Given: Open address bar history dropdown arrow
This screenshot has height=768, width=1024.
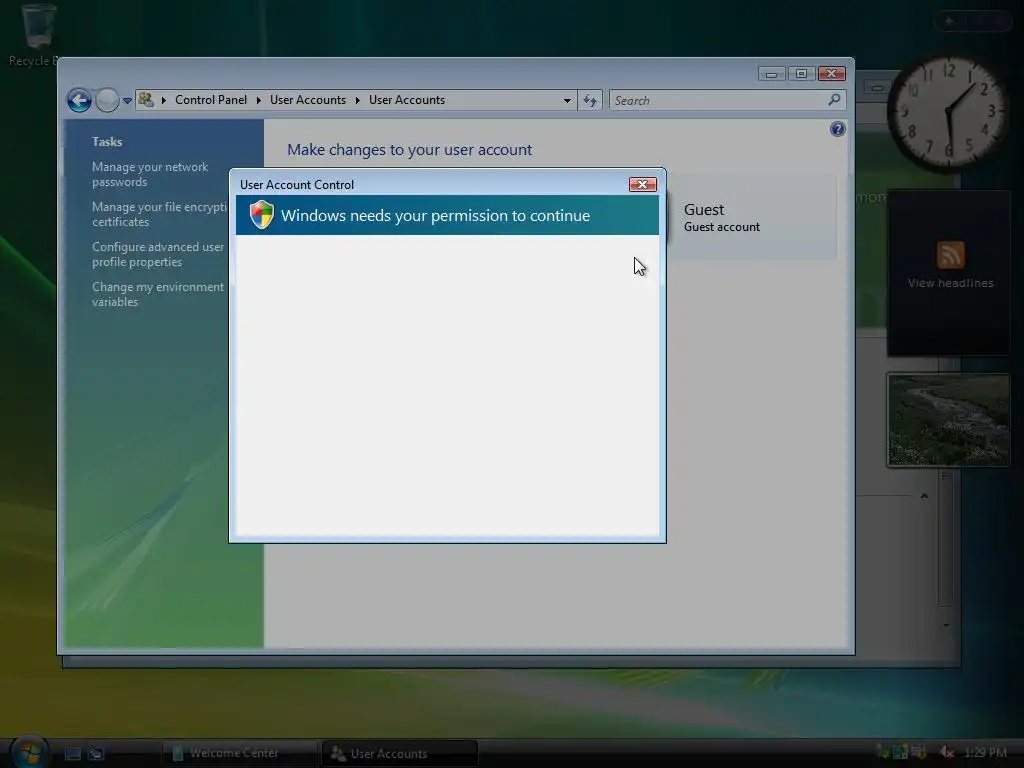Looking at the screenshot, I should [567, 101].
